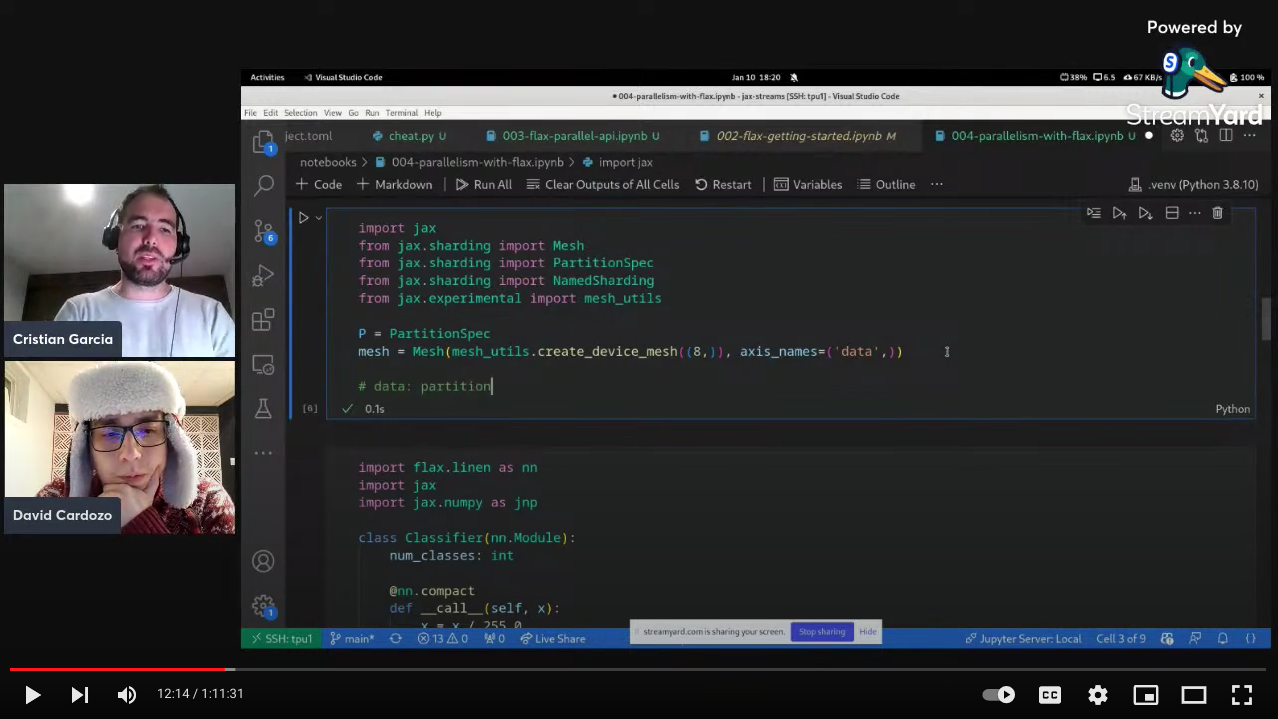
Task: Open more cell actions ellipsis
Action: [1195, 213]
